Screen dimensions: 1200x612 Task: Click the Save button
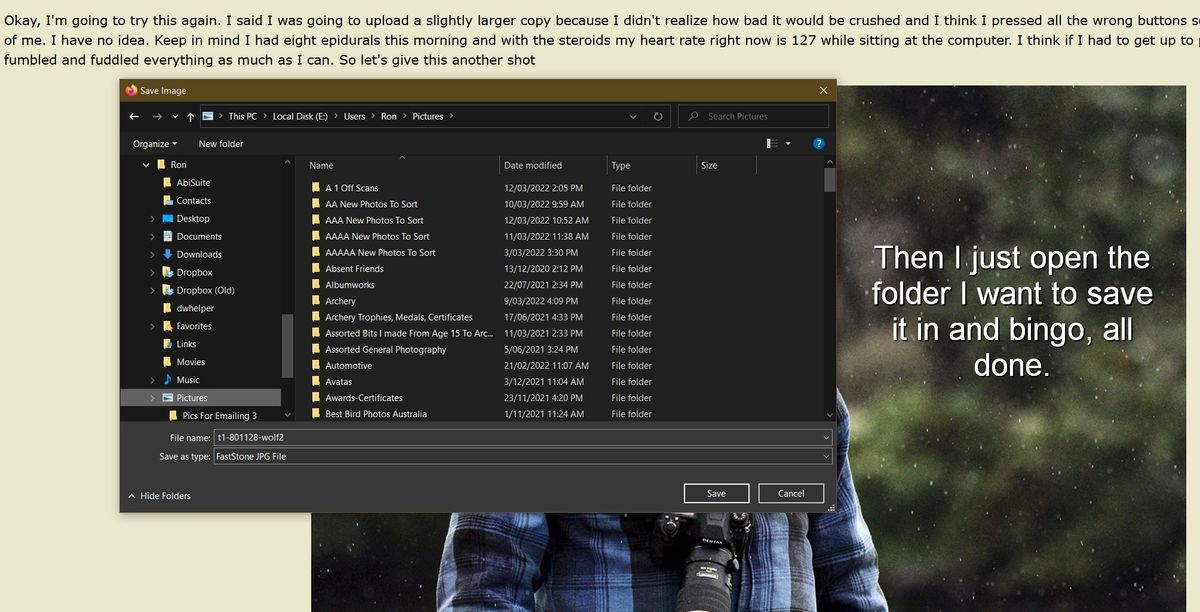(716, 493)
